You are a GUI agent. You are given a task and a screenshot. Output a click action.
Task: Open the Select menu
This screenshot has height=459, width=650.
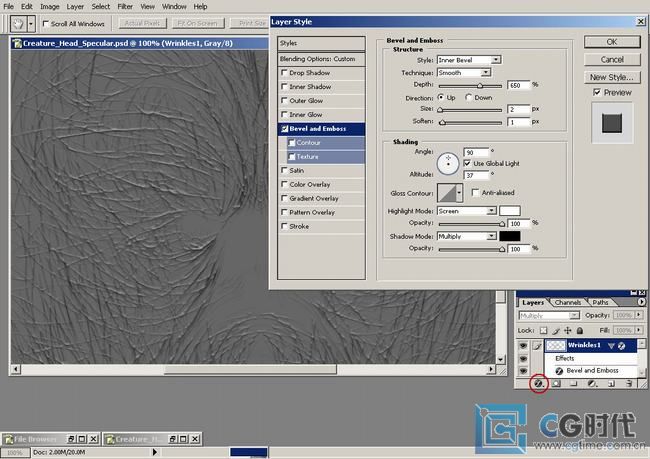(101, 7)
